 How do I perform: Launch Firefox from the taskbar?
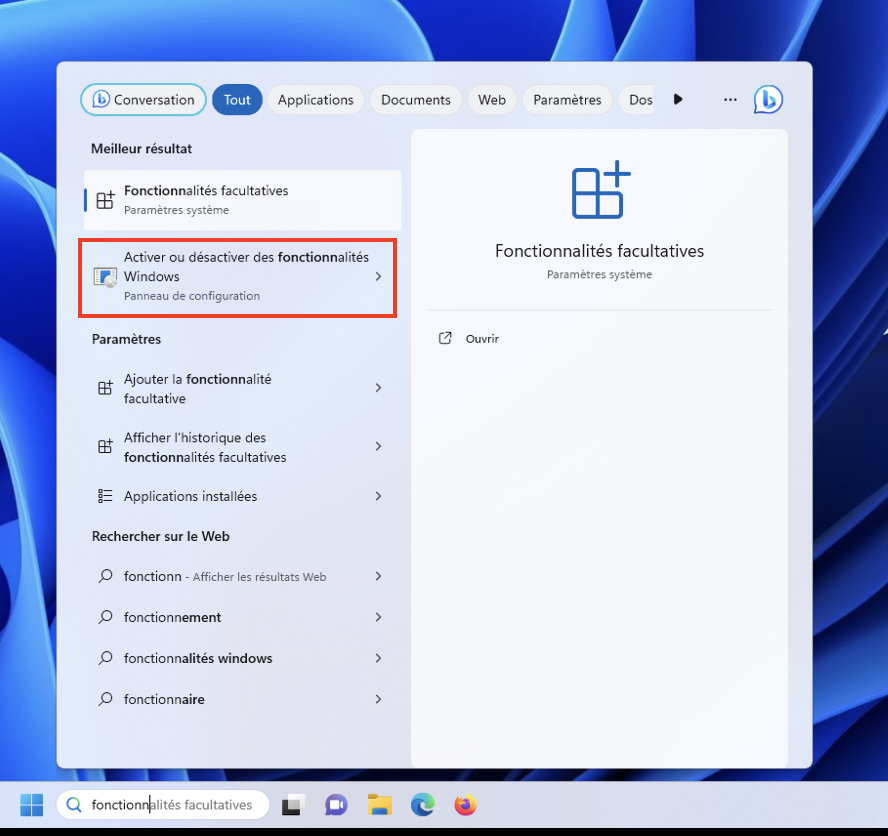pos(466,805)
